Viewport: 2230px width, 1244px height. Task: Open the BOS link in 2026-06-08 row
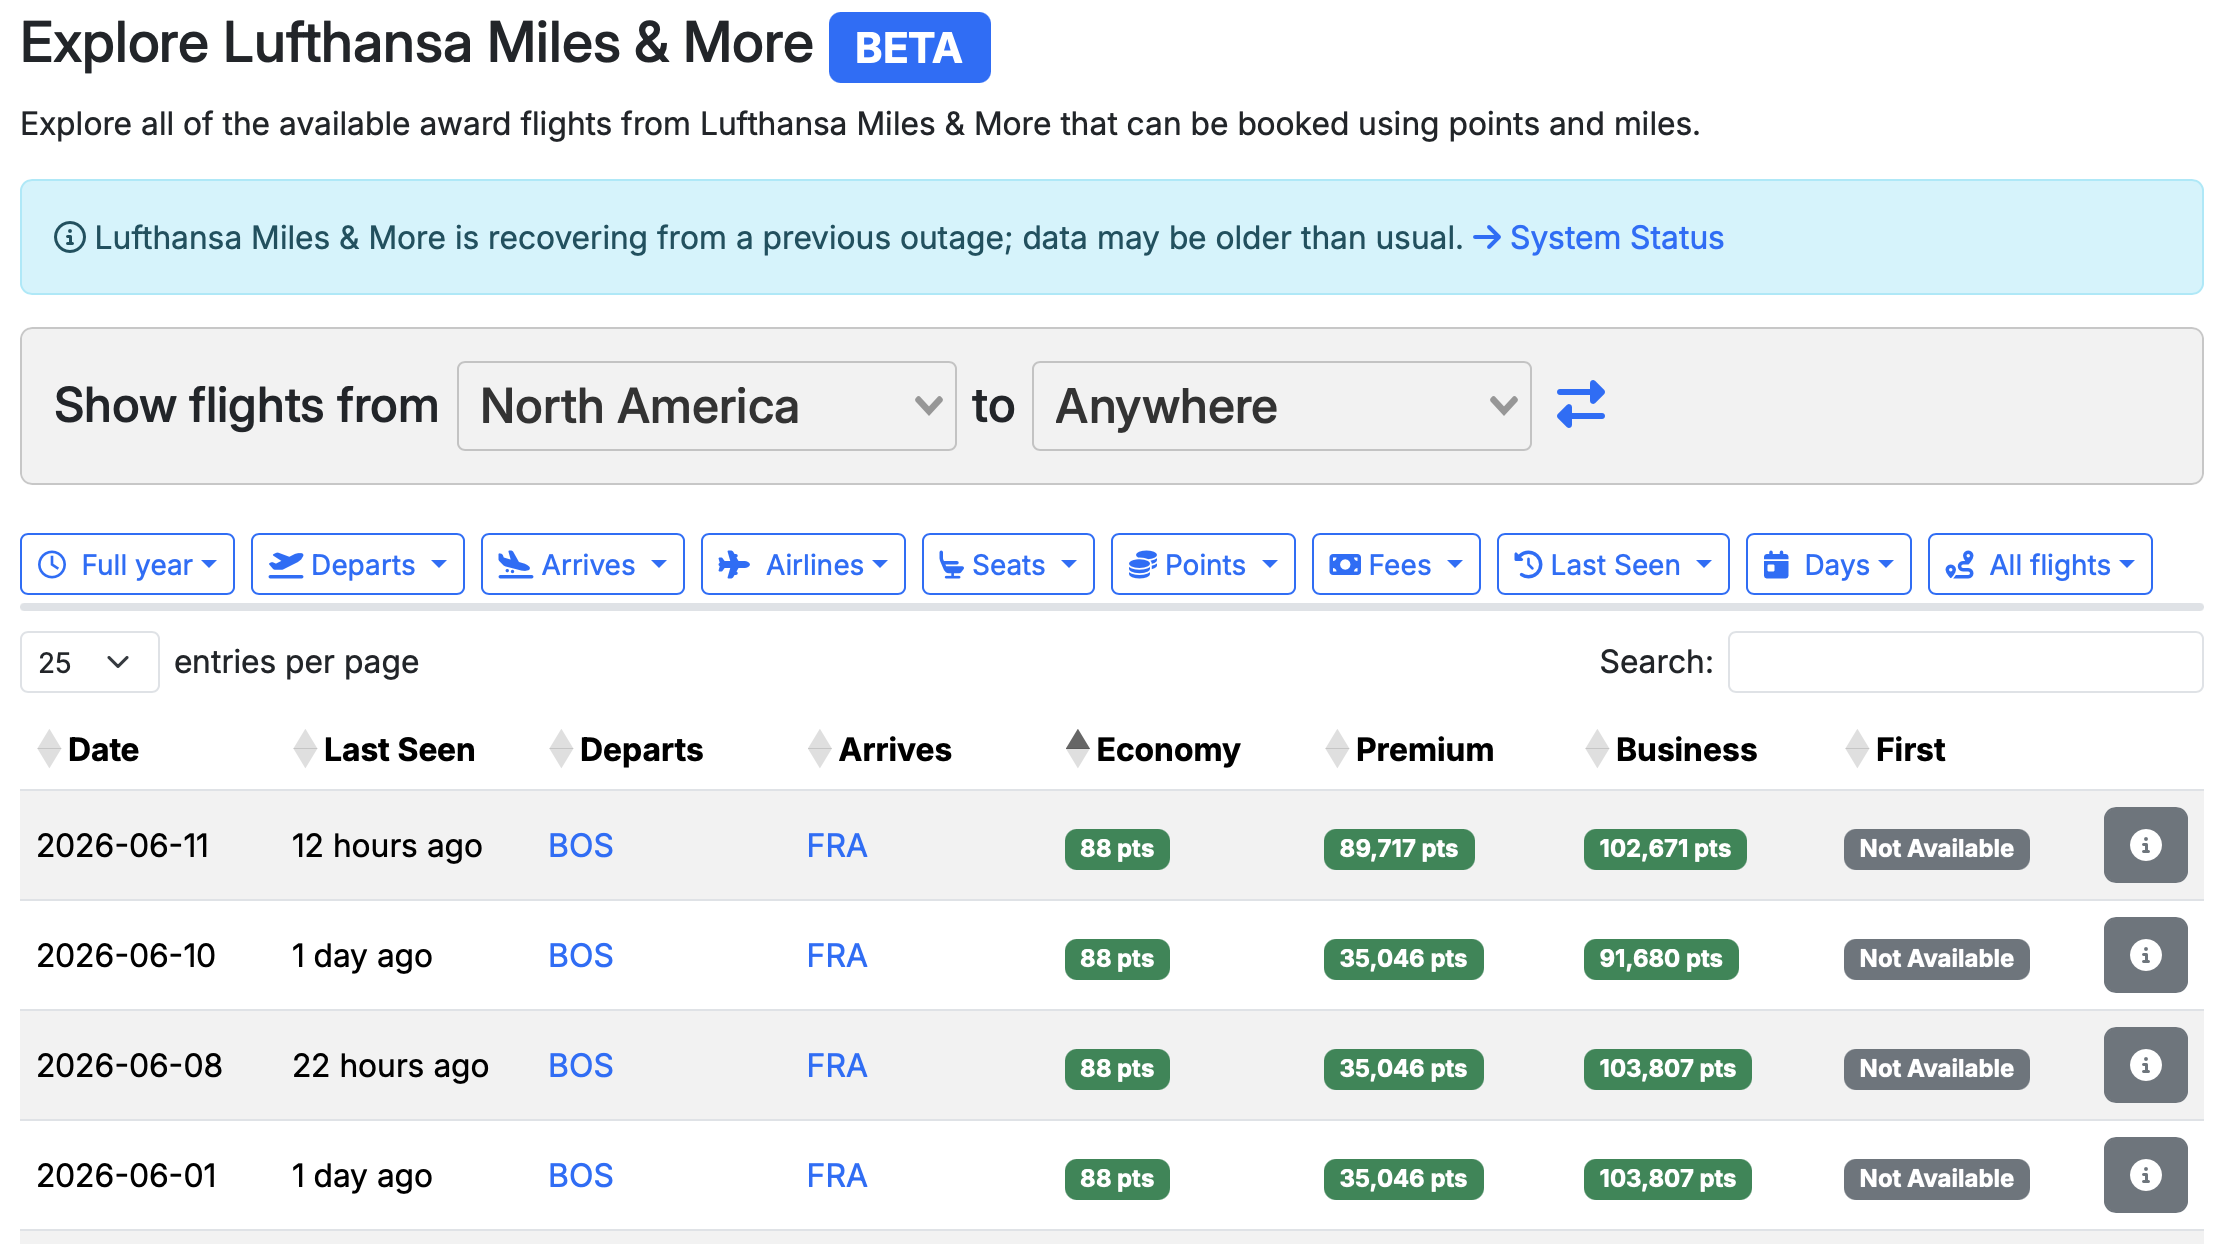tap(581, 1066)
